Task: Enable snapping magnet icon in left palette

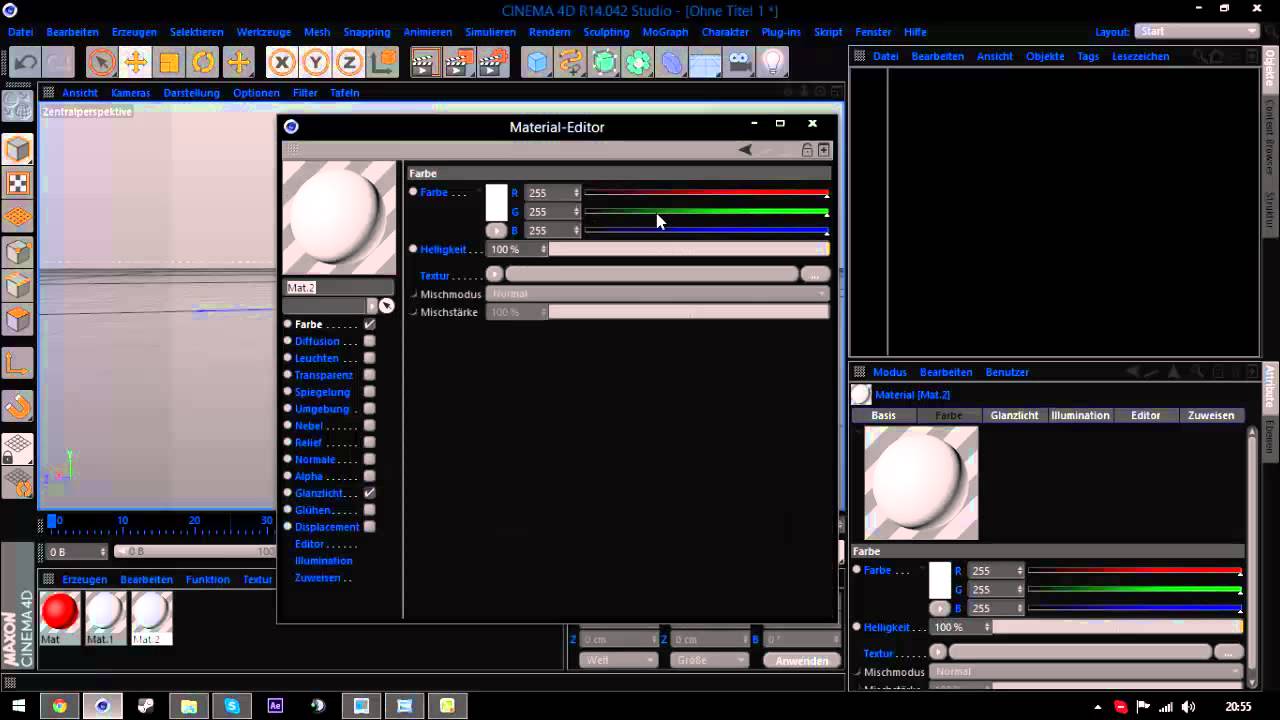Action: click(18, 407)
